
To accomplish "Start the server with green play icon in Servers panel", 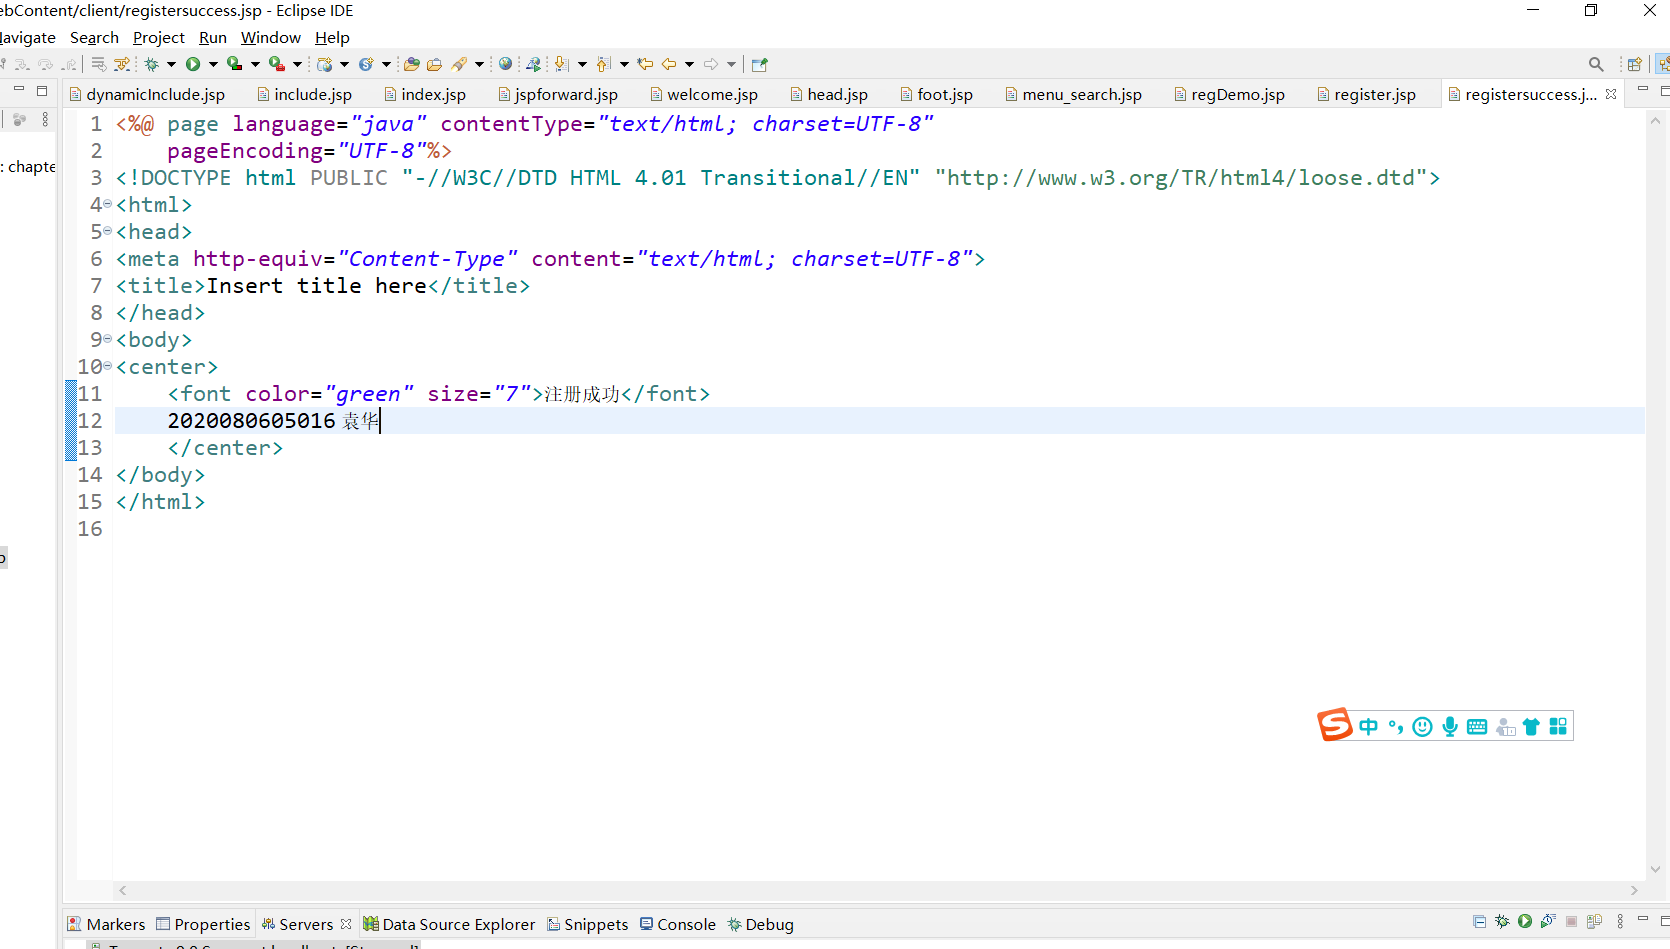I will (x=1525, y=921).
